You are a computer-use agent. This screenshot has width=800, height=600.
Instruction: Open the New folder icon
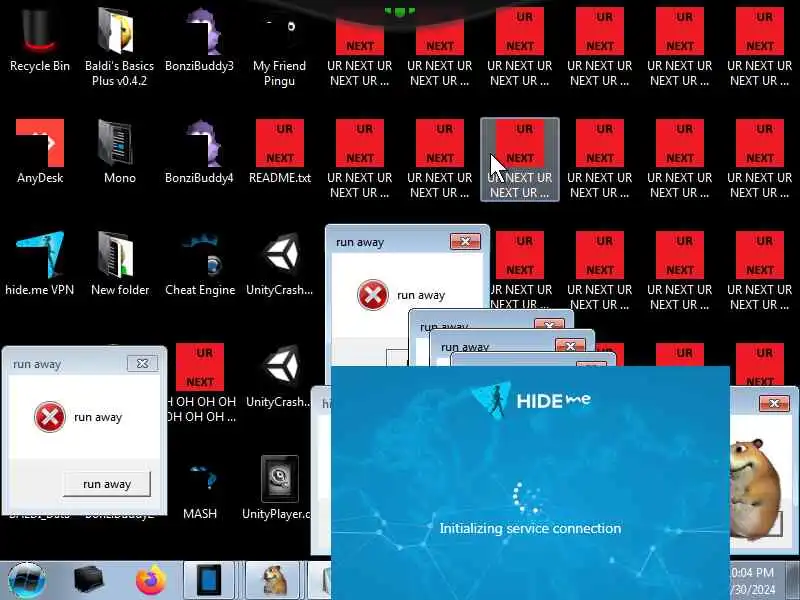pyautogui.click(x=119, y=264)
